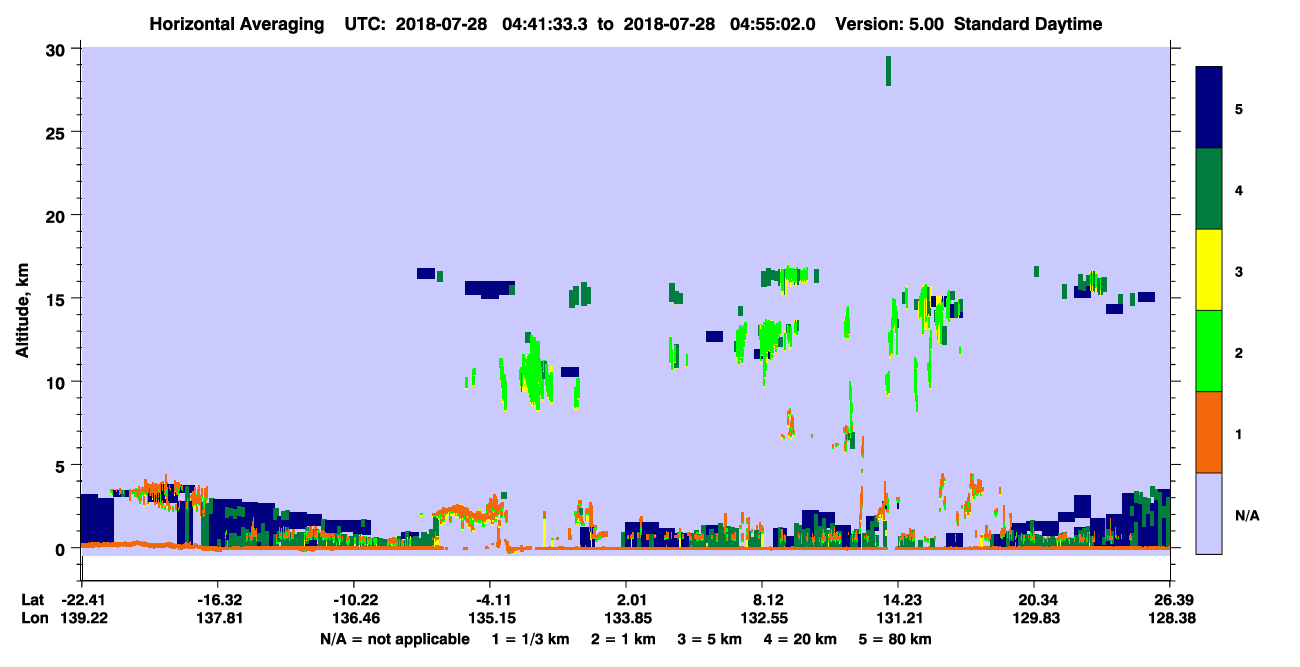
Task: Click latitude value -22.41
Action: click(x=81, y=600)
